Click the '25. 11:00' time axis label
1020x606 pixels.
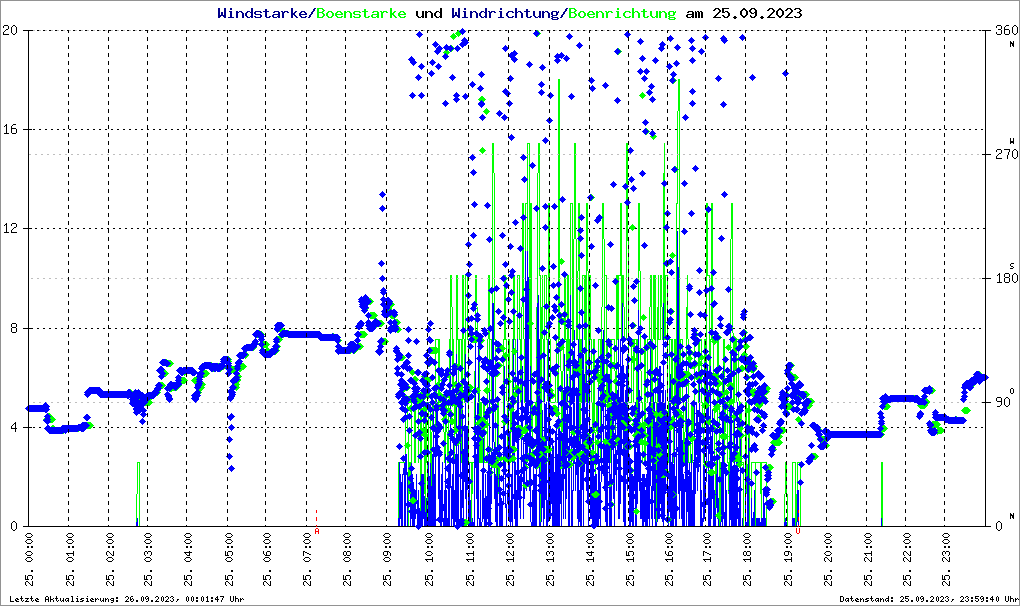point(469,560)
